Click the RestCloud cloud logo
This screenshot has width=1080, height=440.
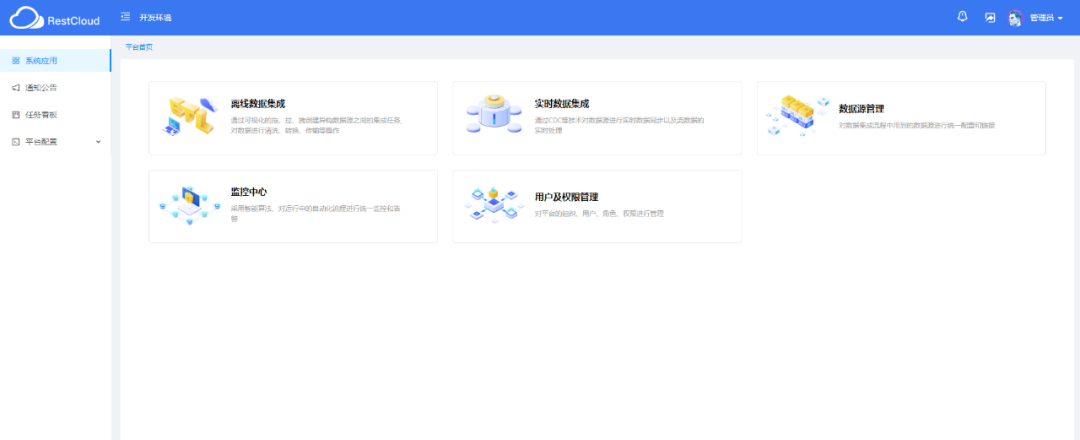(x=27, y=18)
